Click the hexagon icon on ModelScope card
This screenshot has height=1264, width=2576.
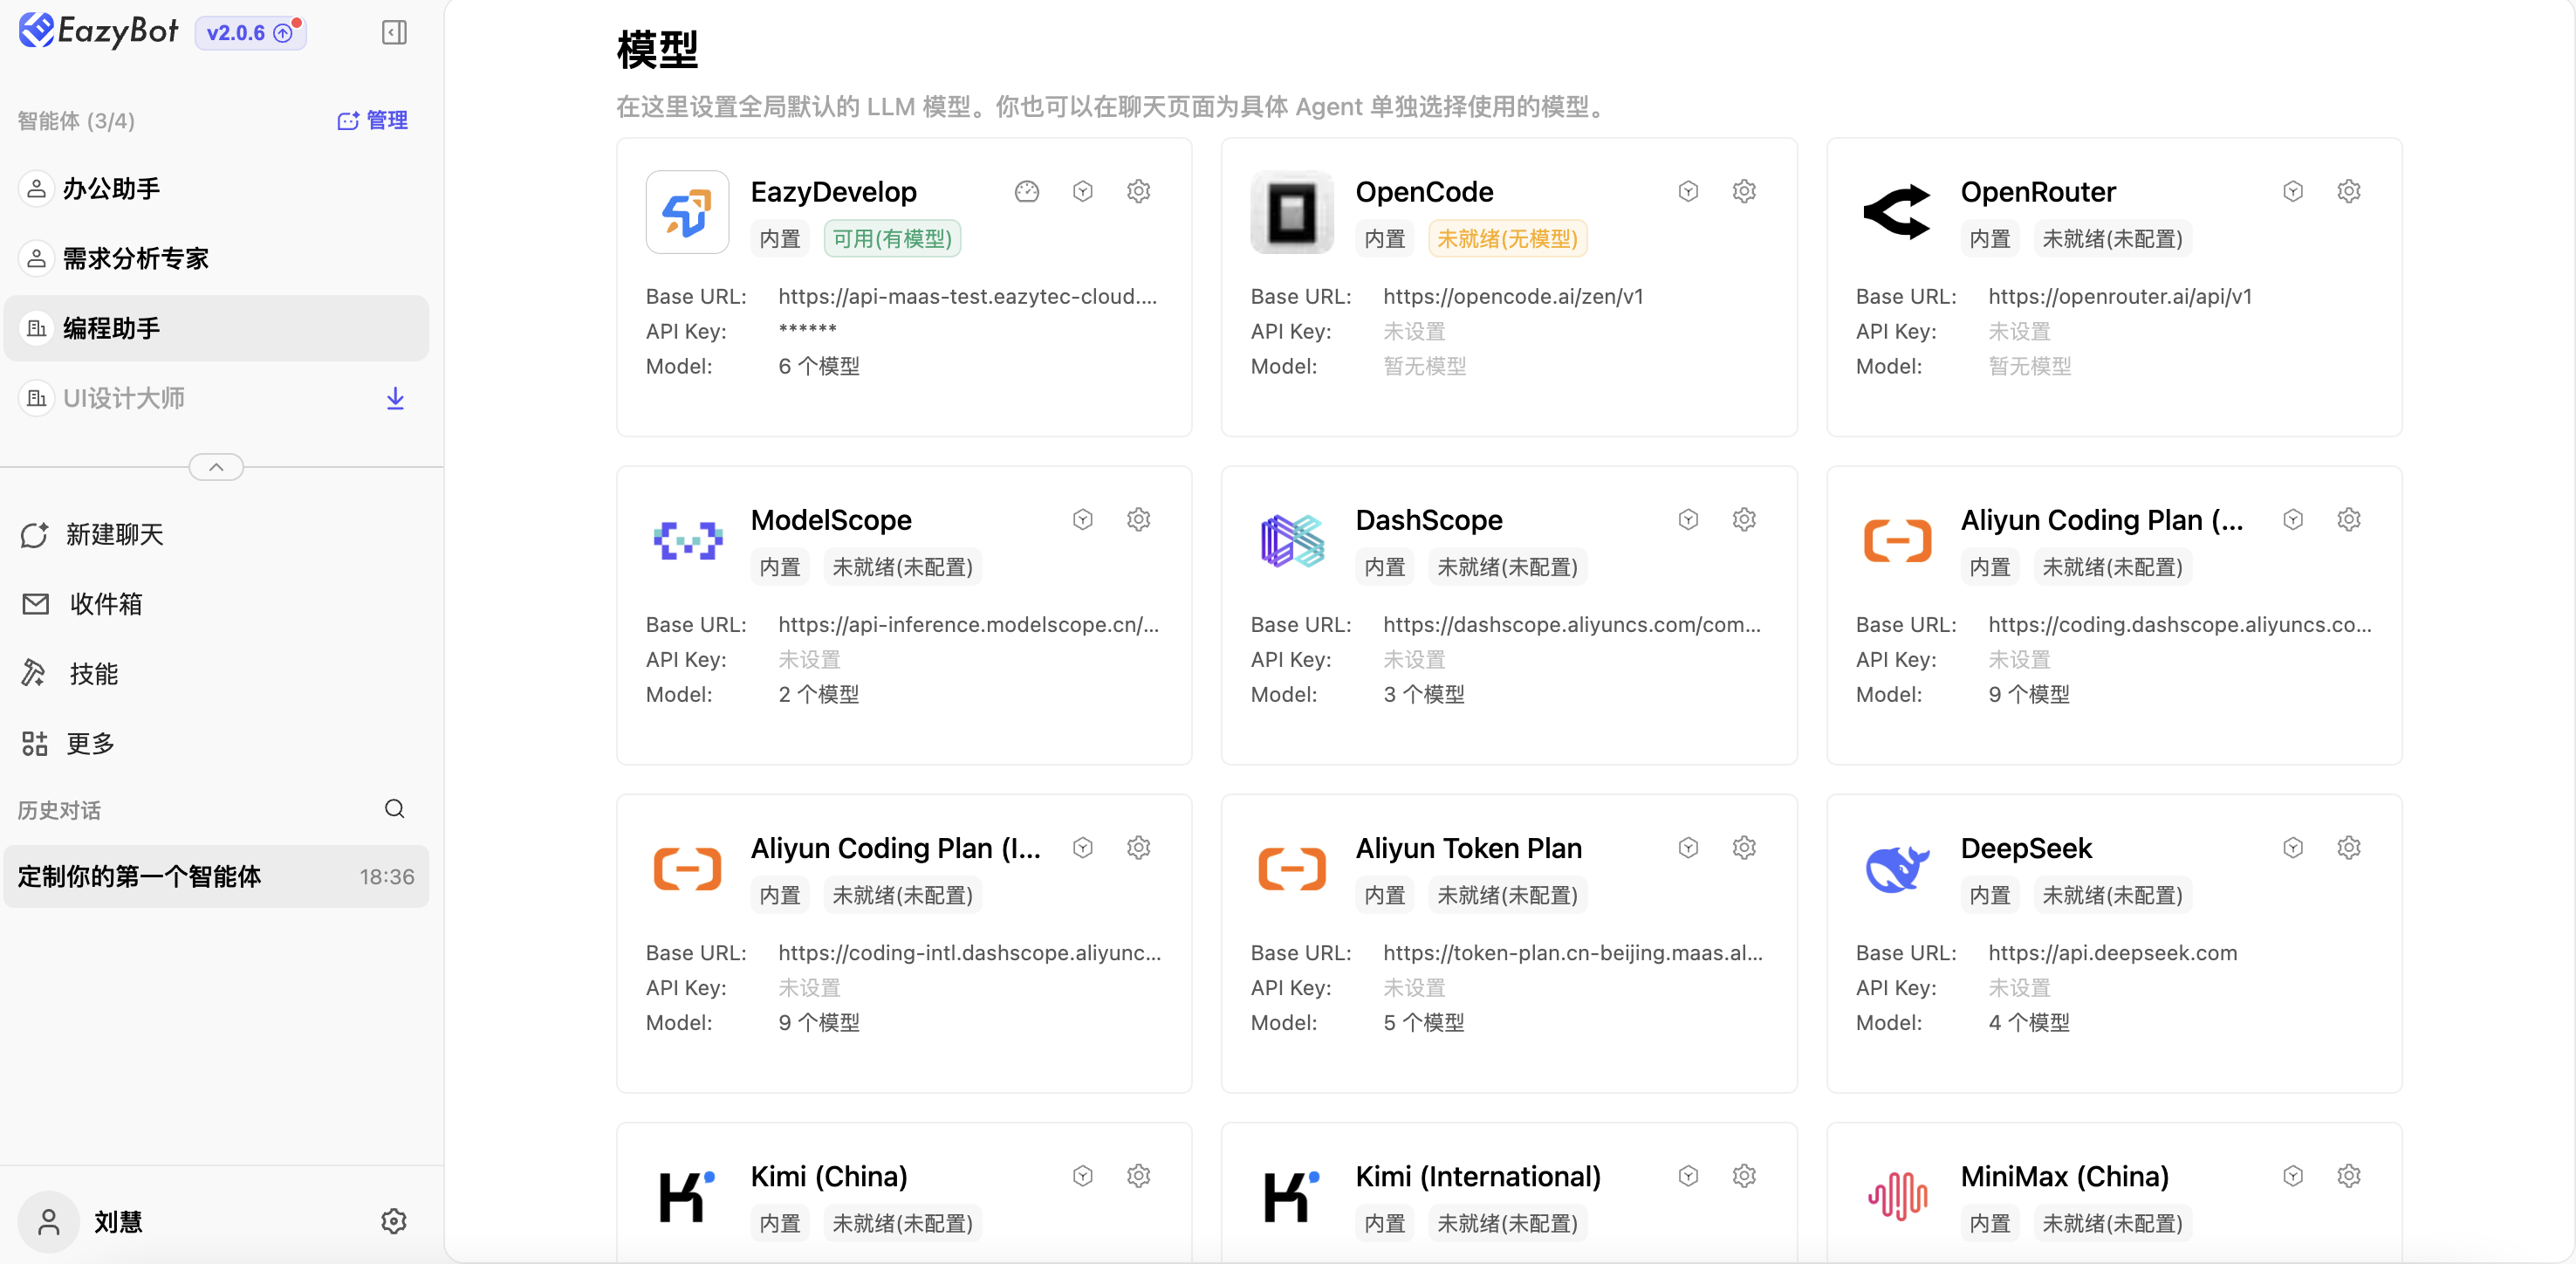pyautogui.click(x=1083, y=519)
